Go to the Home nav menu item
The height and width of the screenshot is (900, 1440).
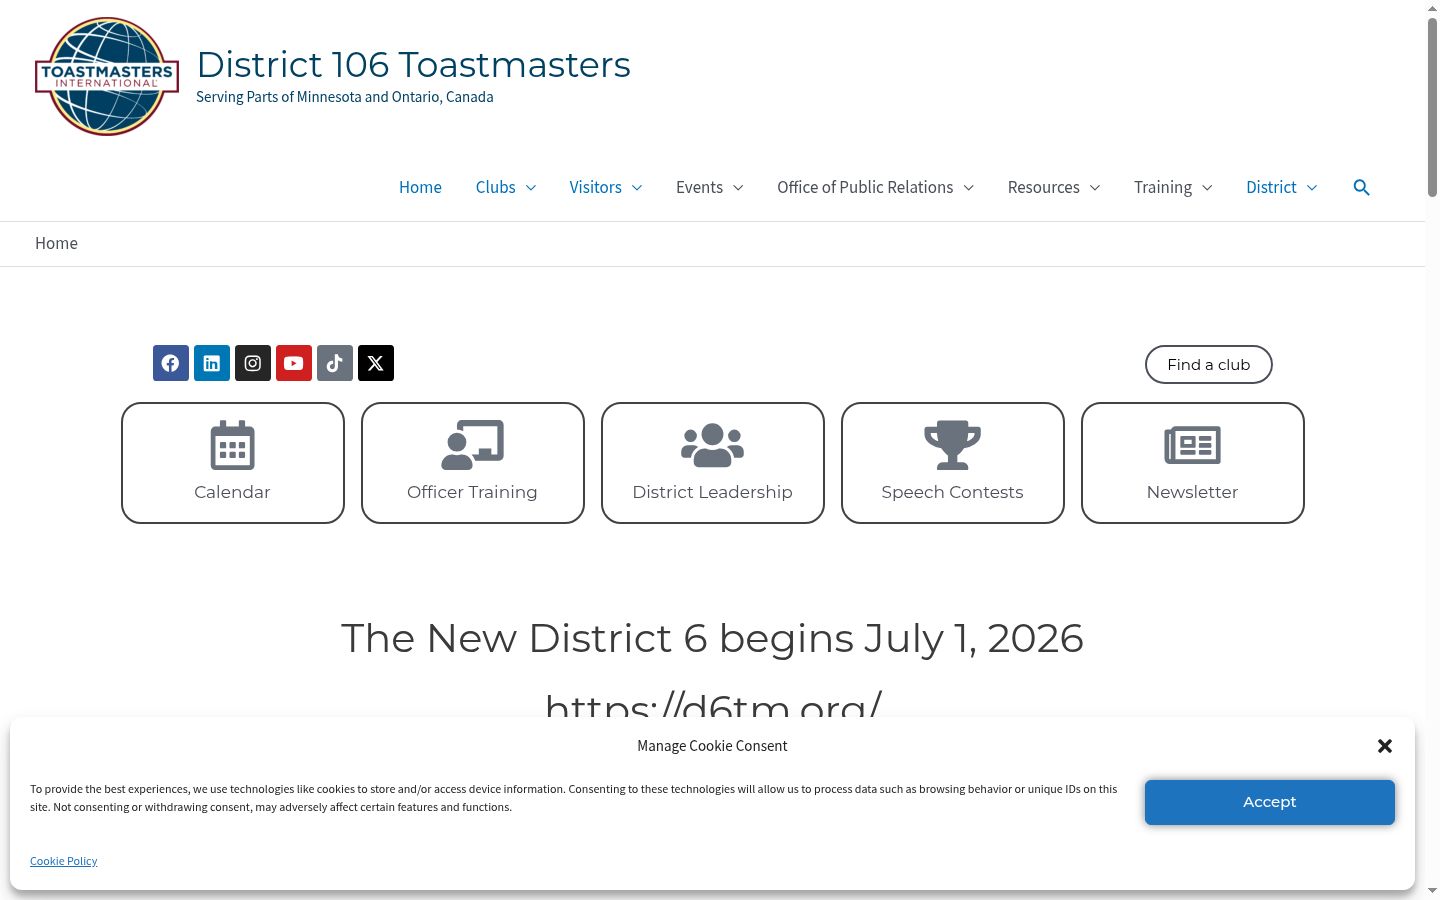[420, 187]
